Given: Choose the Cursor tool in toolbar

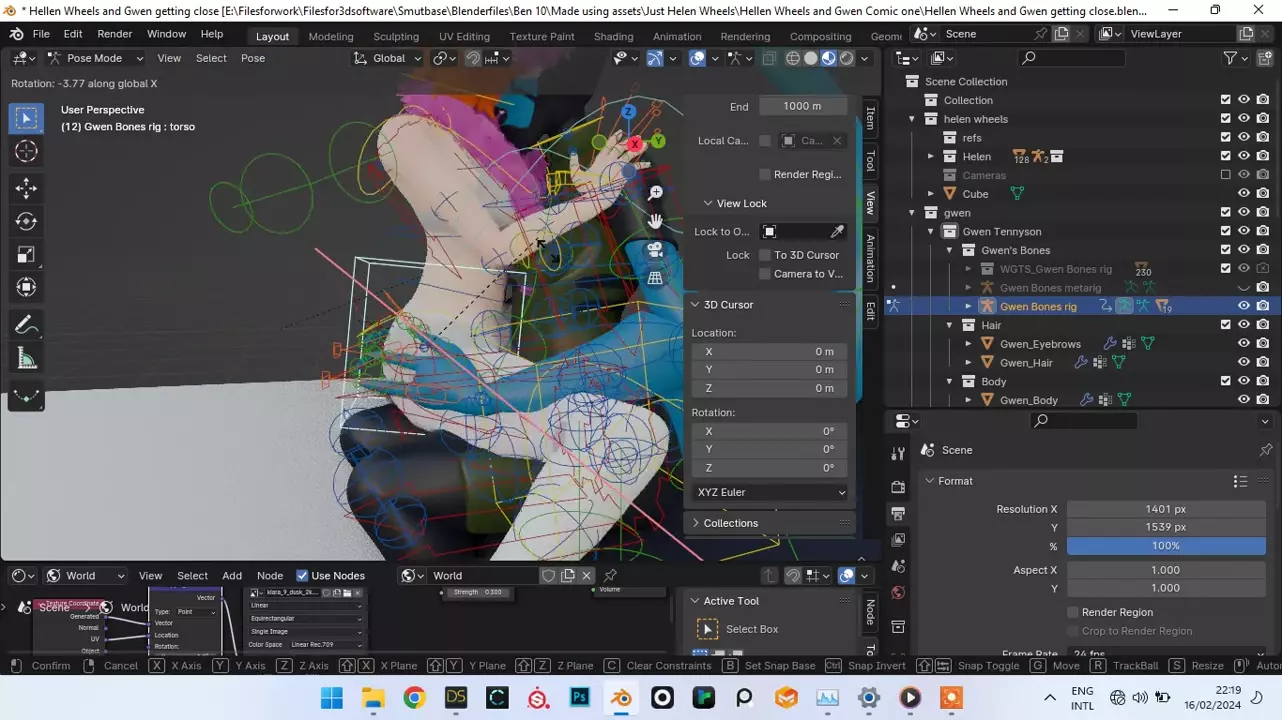Looking at the screenshot, I should pos(27,151).
